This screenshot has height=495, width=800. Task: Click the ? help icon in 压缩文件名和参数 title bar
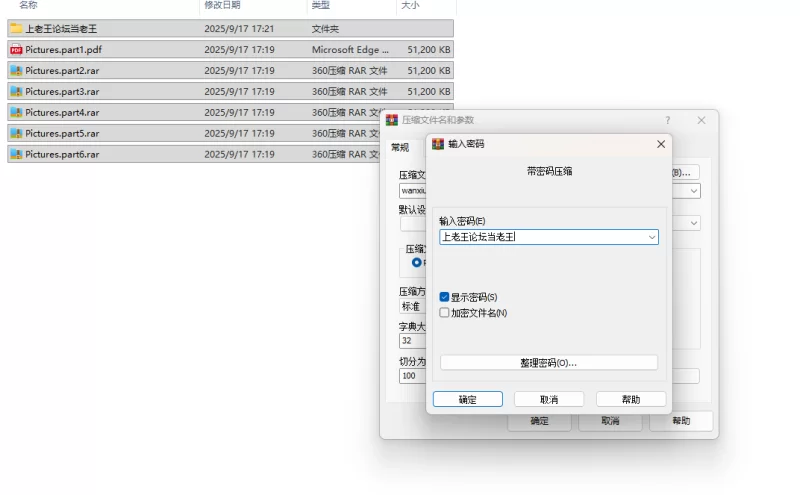tap(667, 120)
